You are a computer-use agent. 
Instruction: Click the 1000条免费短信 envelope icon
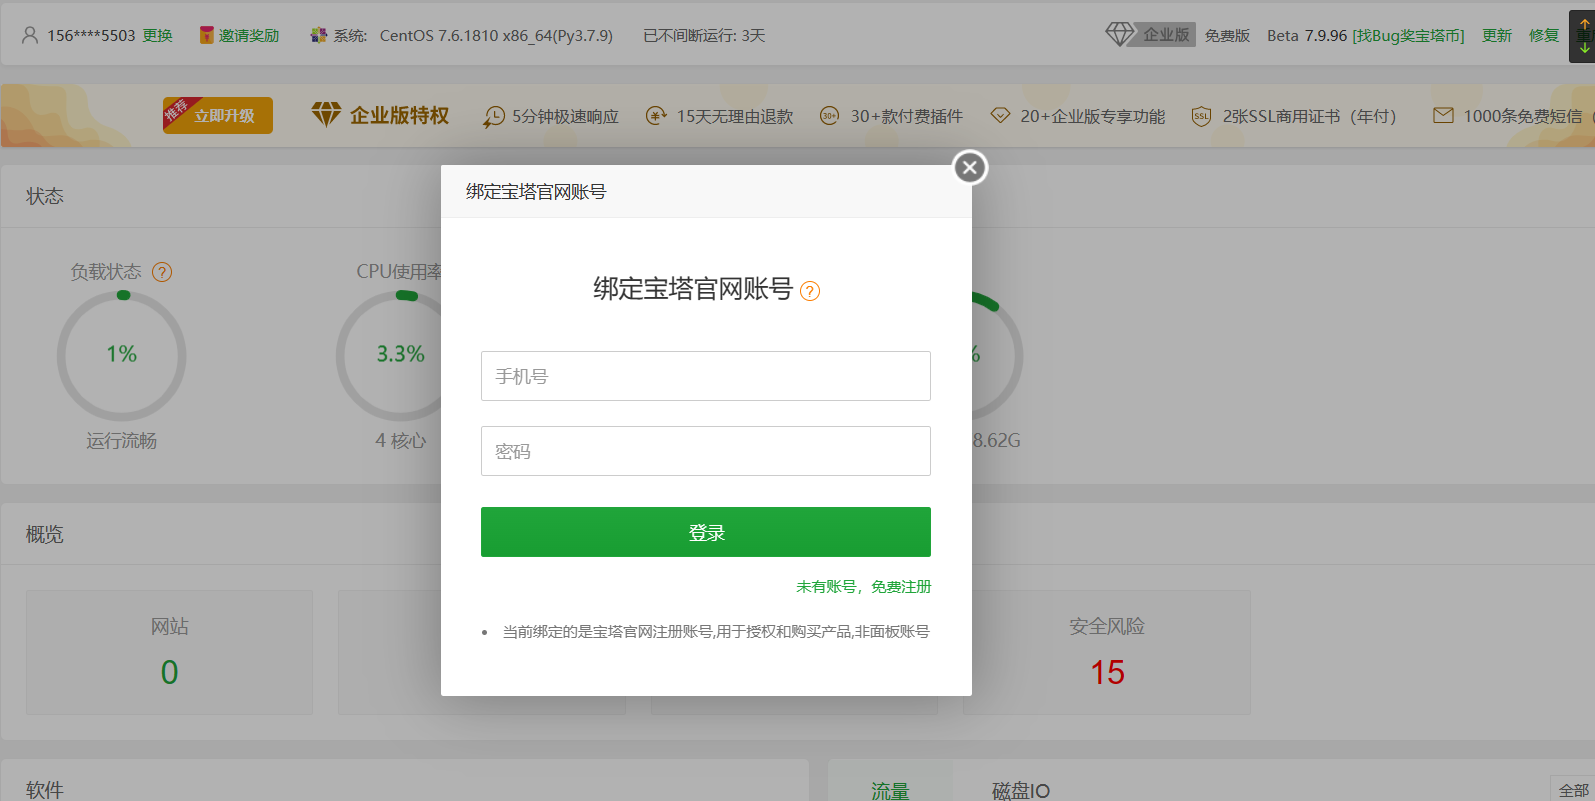[1443, 116]
